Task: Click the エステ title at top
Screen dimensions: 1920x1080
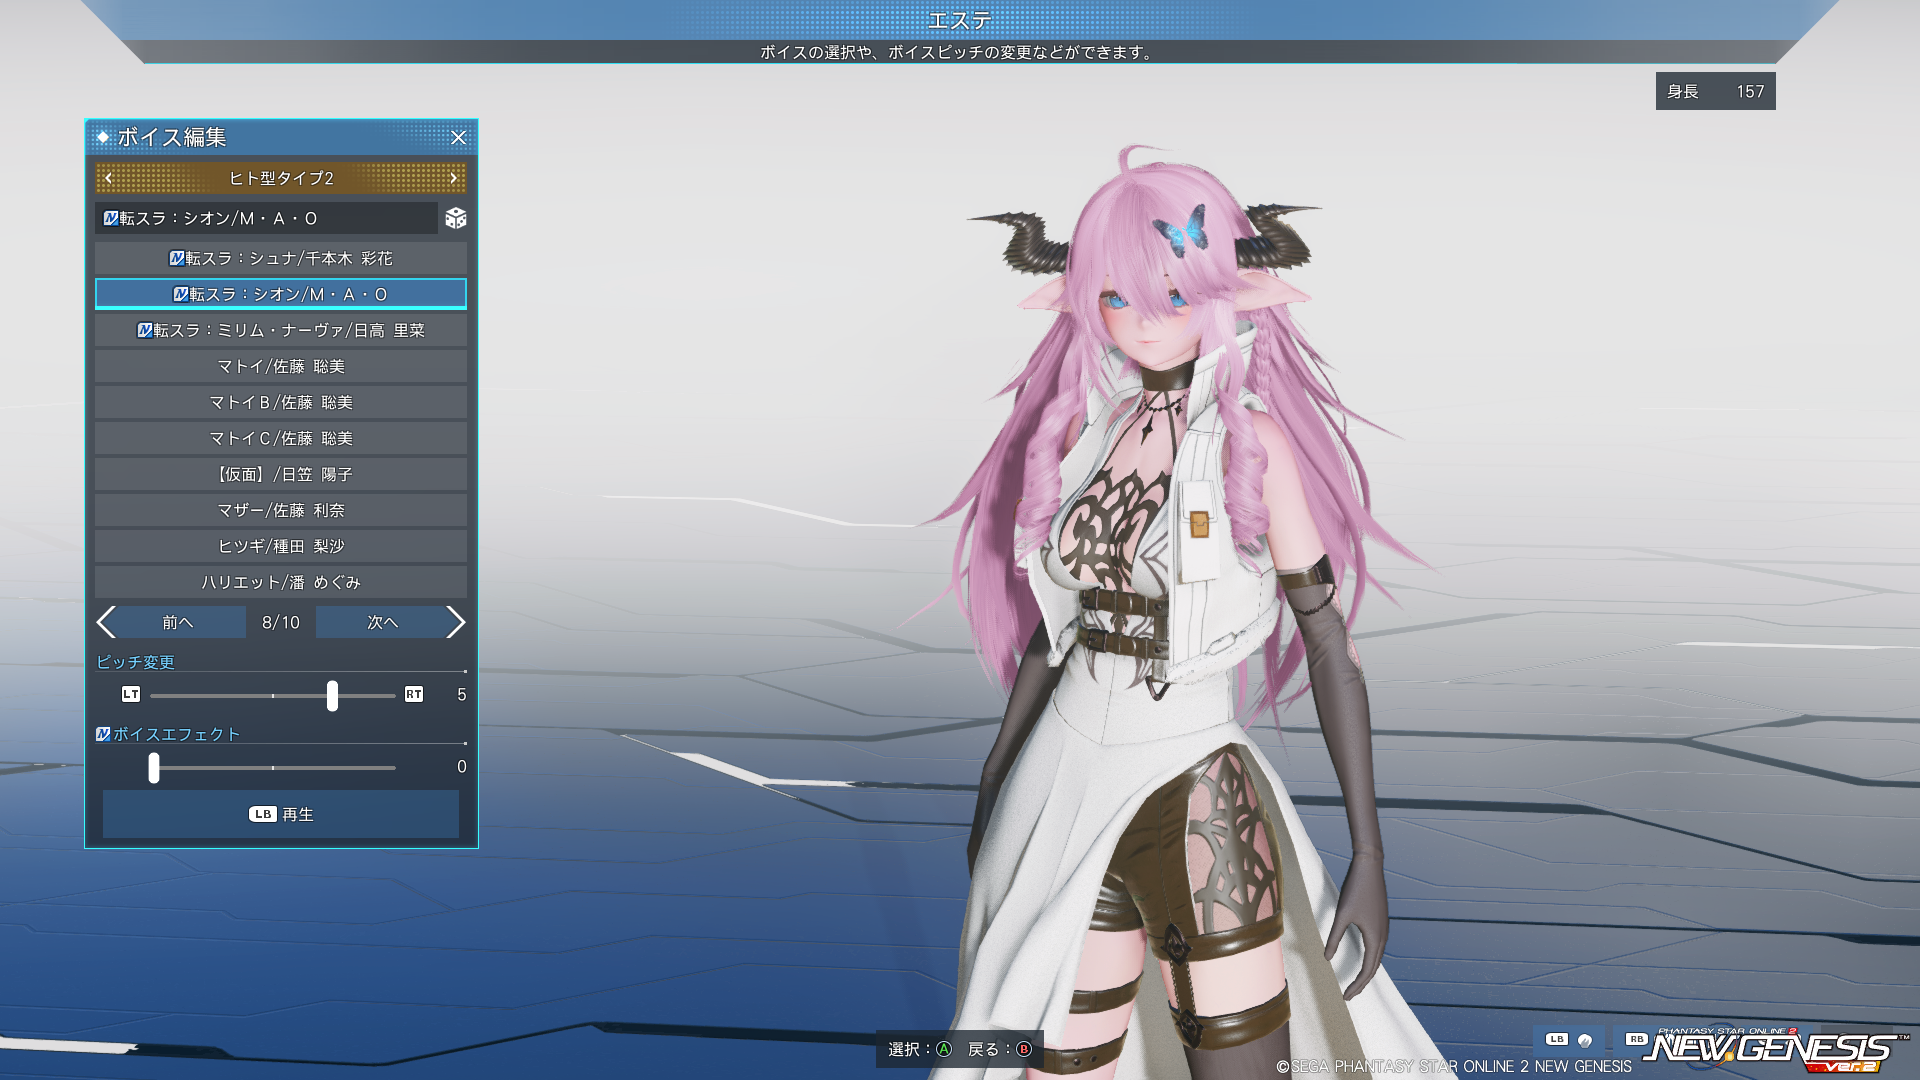Action: tap(959, 20)
